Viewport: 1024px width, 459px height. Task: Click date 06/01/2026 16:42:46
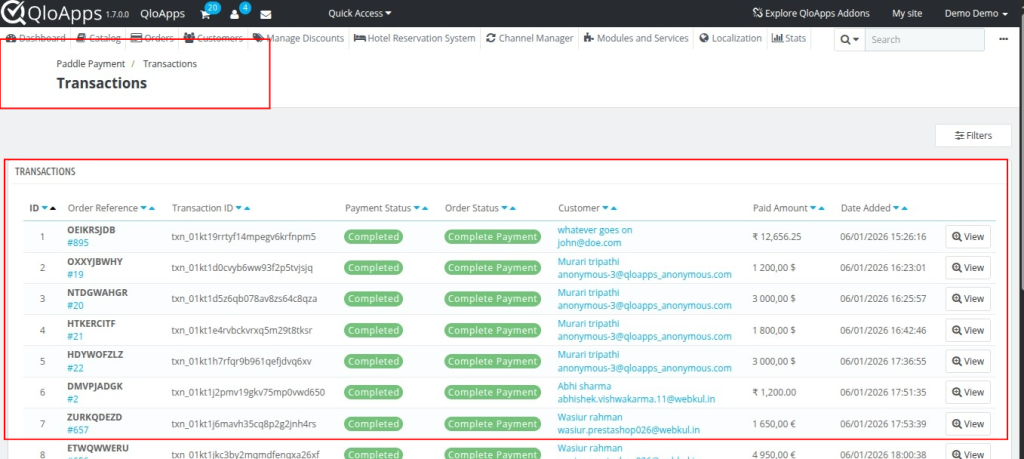883,330
